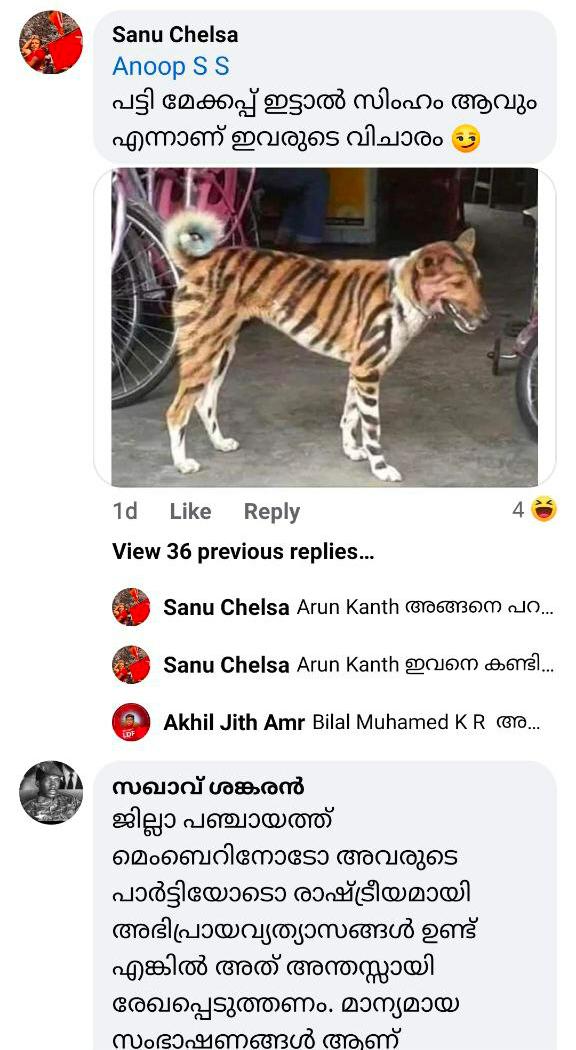
Task: Reply to Sanu Chelsa's comment
Action: [271, 511]
